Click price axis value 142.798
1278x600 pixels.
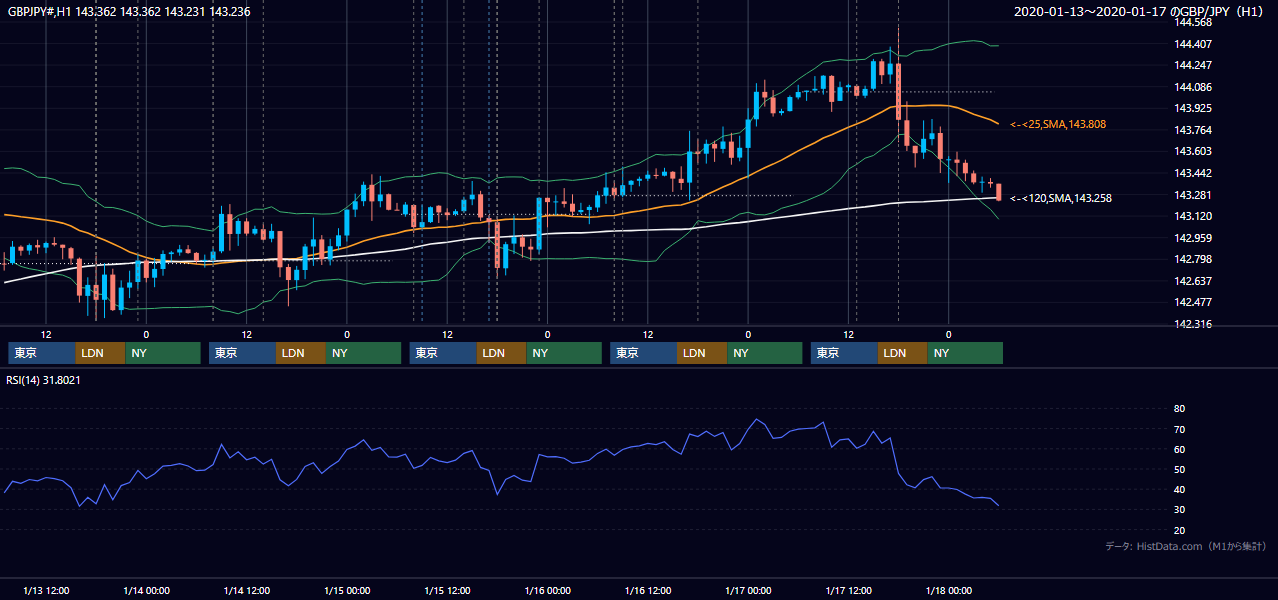(x=1193, y=259)
